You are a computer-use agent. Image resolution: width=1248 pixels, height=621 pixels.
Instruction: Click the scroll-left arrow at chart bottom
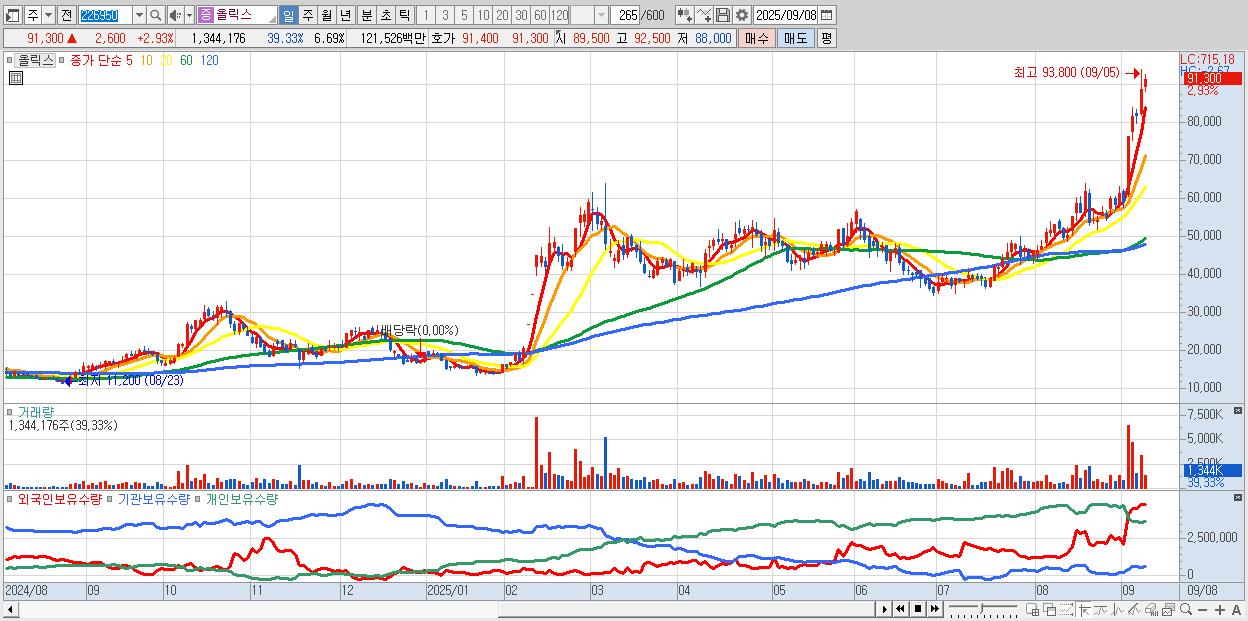pos(11,609)
